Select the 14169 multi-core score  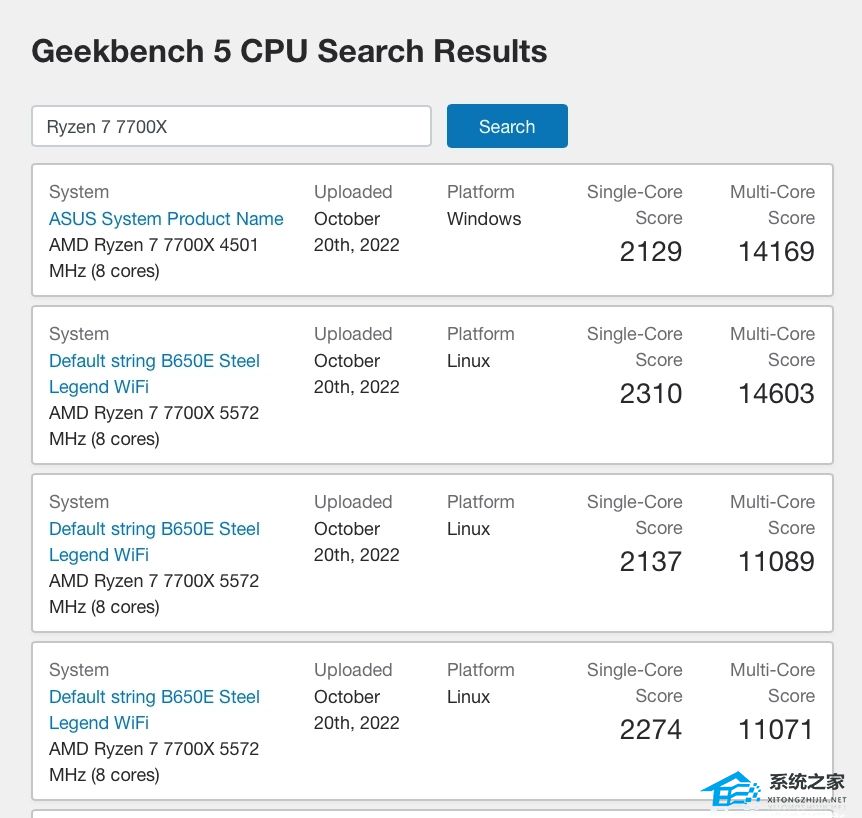tap(776, 251)
